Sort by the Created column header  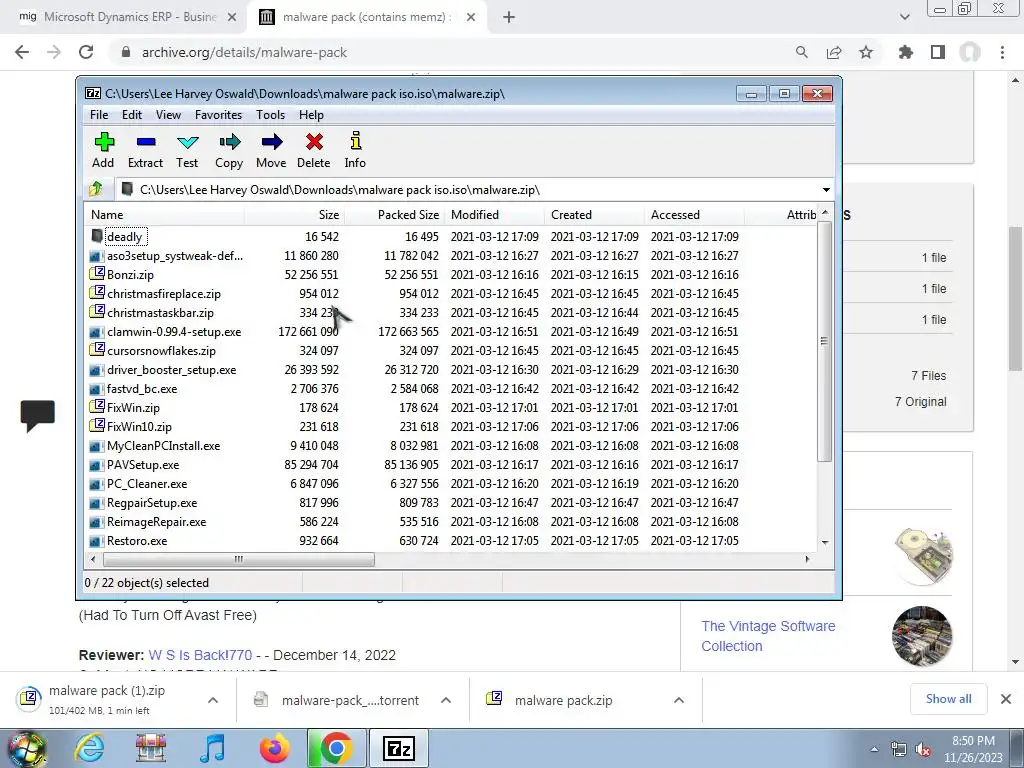click(x=594, y=215)
